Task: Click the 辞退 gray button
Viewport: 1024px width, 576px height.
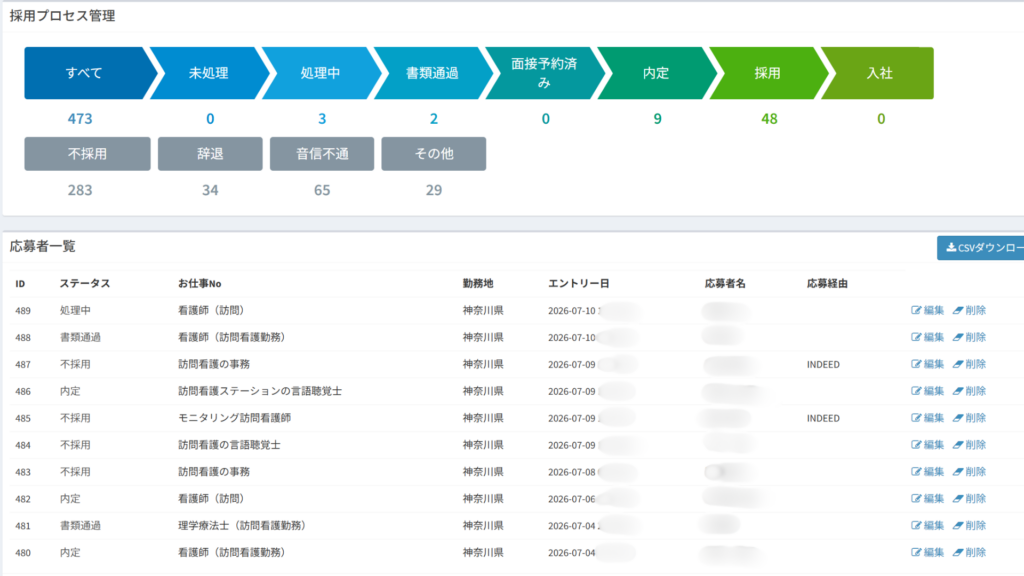Action: pyautogui.click(x=210, y=153)
